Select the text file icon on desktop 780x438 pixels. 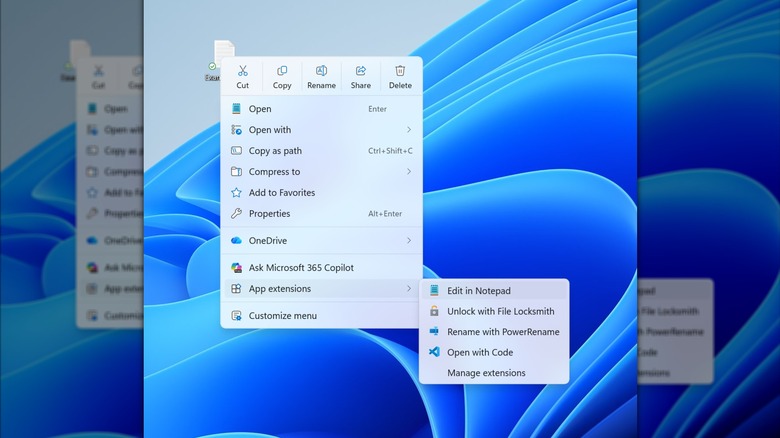tap(223, 52)
